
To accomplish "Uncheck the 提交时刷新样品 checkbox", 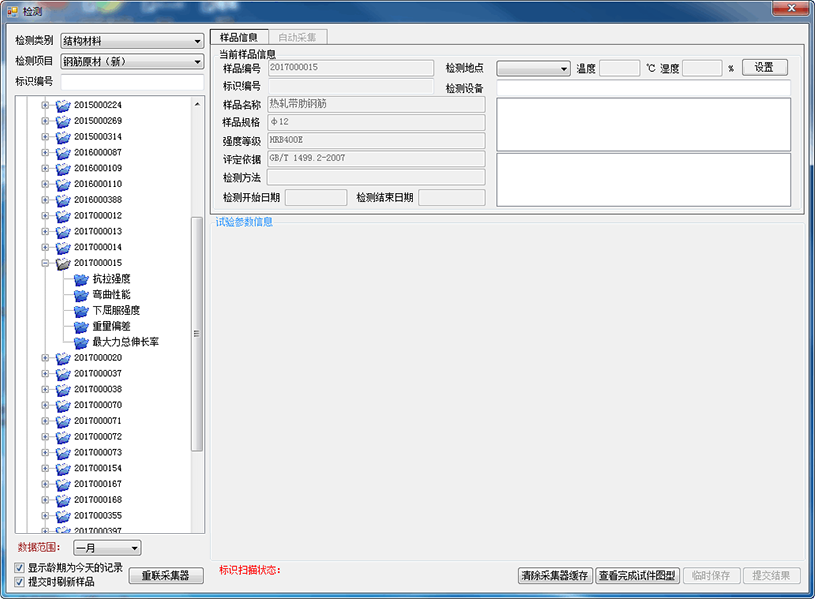I will [20, 581].
